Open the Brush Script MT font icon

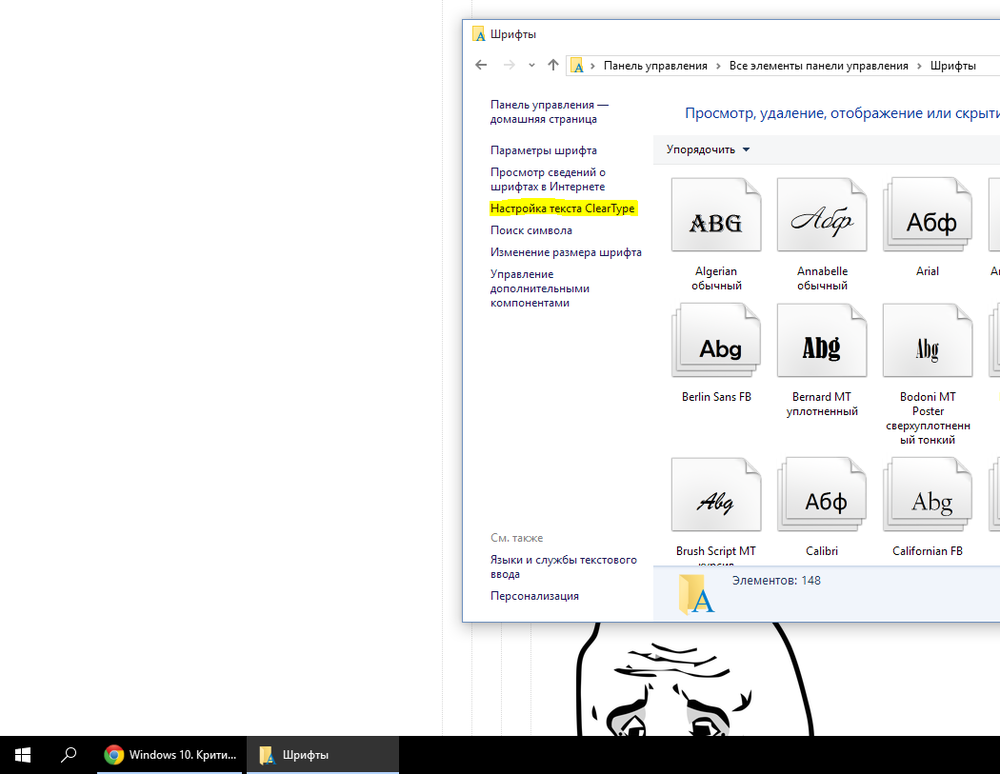click(x=716, y=496)
